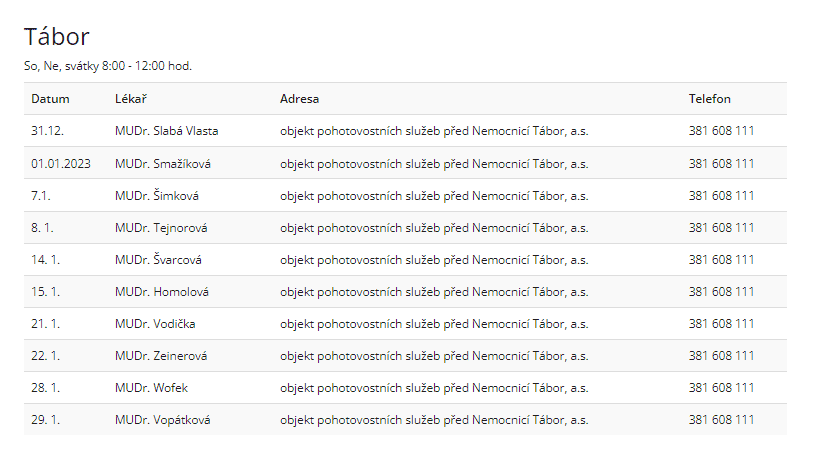Click MUDr. Vodička doctor cell
This screenshot has width=818, height=458.
click(x=155, y=324)
